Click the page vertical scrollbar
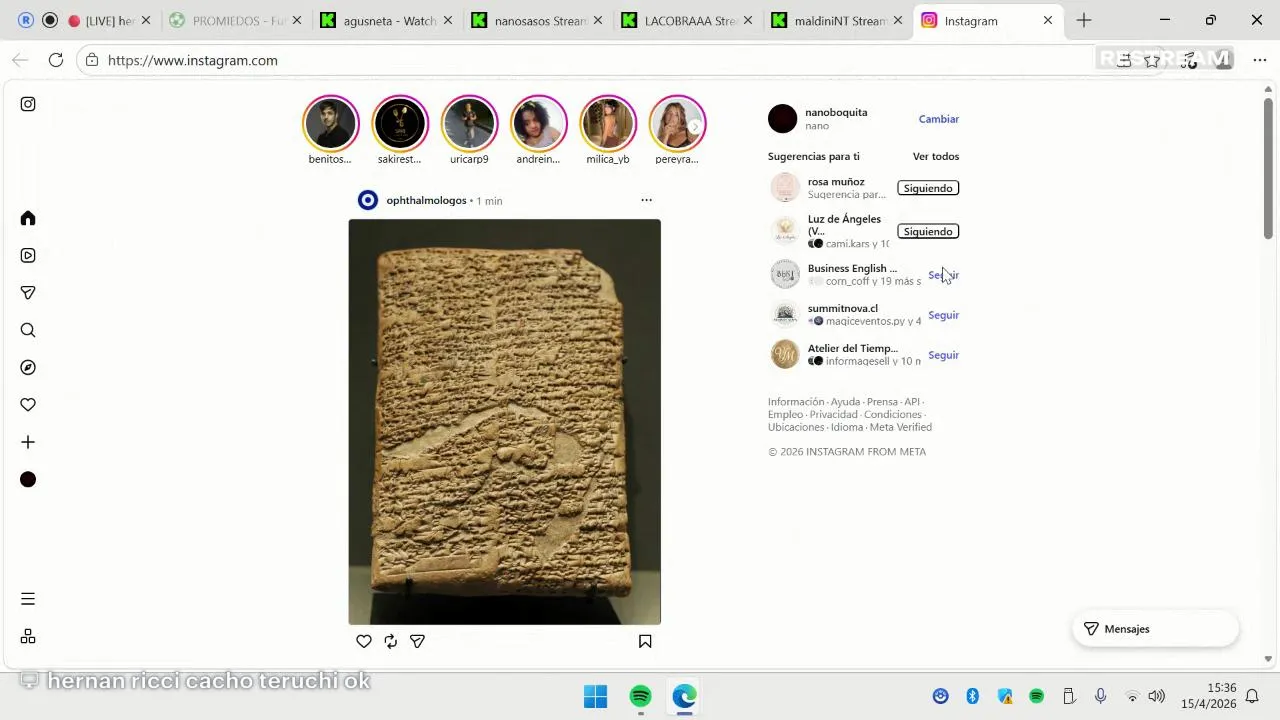Image resolution: width=1280 pixels, height=720 pixels. (1268, 168)
